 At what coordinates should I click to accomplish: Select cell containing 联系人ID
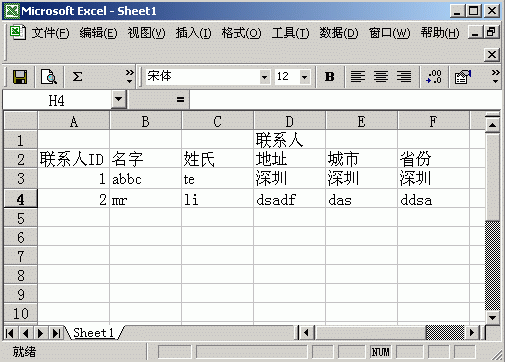74,159
